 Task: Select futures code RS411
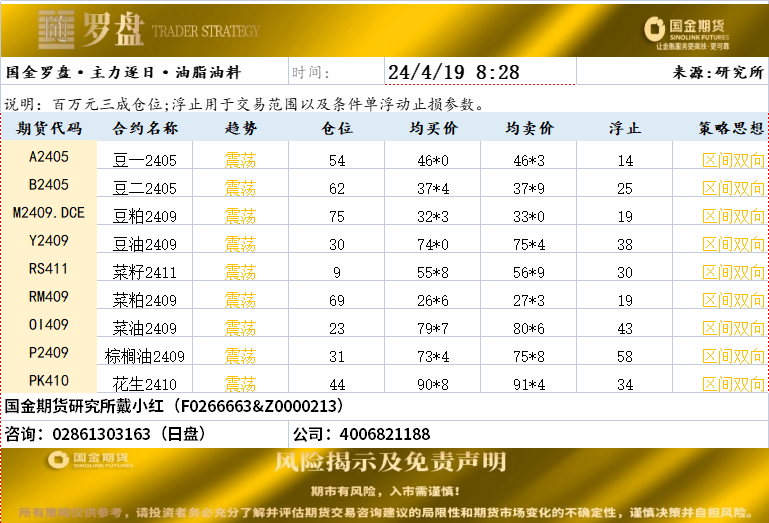49,268
